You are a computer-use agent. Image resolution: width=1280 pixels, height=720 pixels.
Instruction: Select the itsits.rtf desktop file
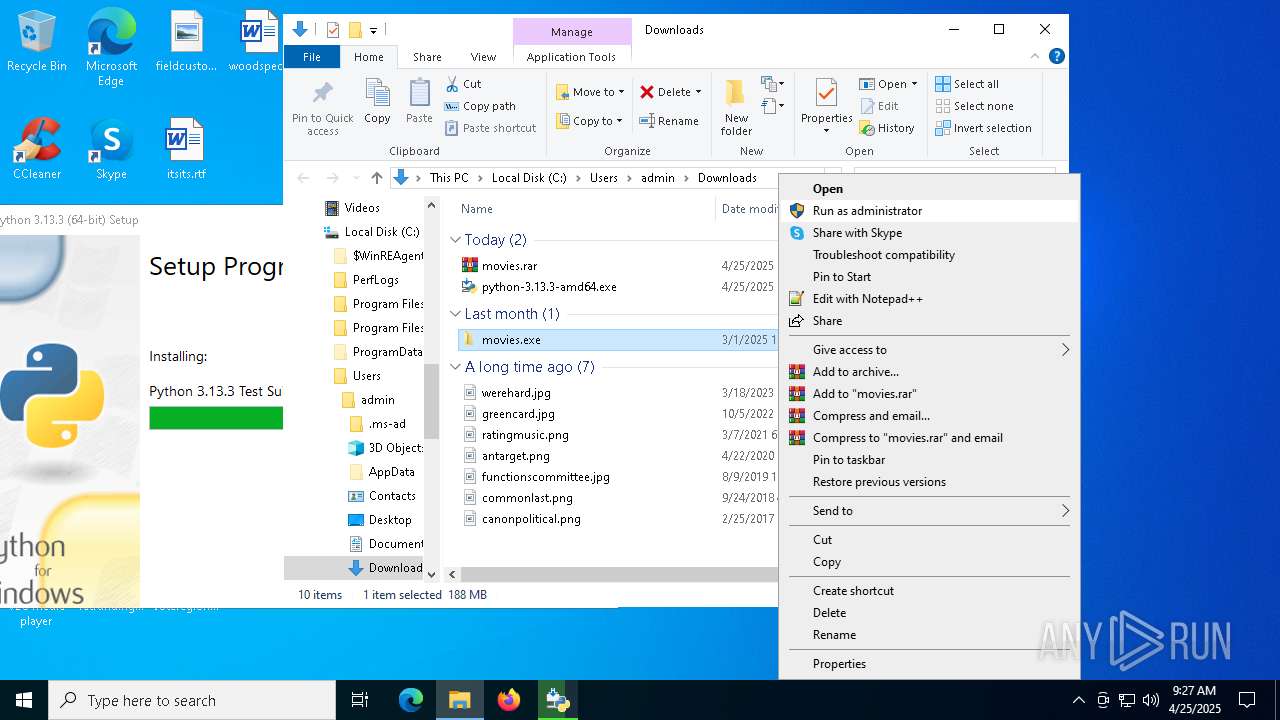[x=185, y=149]
